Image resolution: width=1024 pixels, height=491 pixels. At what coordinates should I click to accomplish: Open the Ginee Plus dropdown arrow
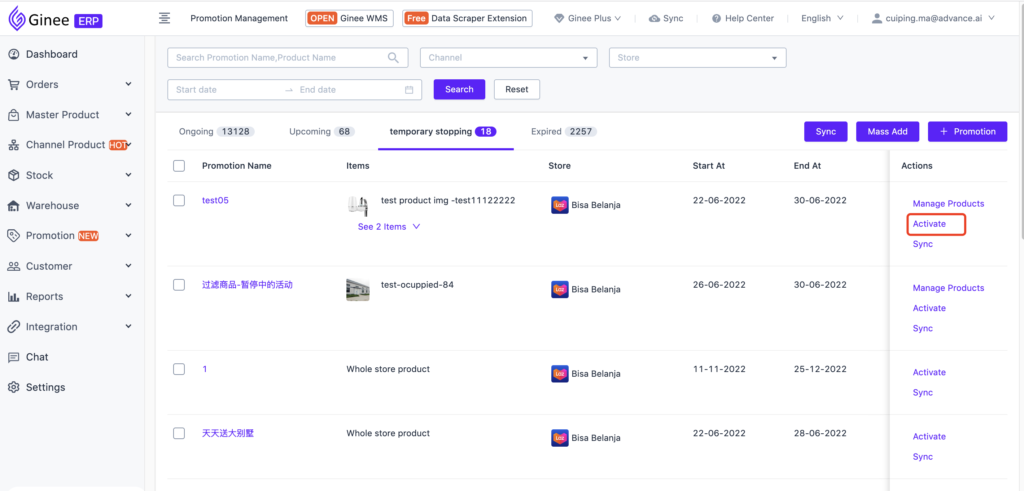point(618,18)
